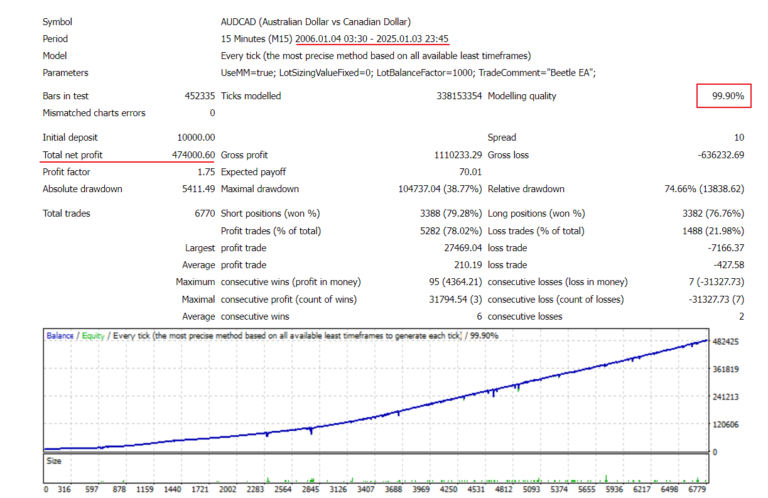The height and width of the screenshot is (498, 768).
Task: Click the Total net profit value 474000.60
Action: pos(186,155)
